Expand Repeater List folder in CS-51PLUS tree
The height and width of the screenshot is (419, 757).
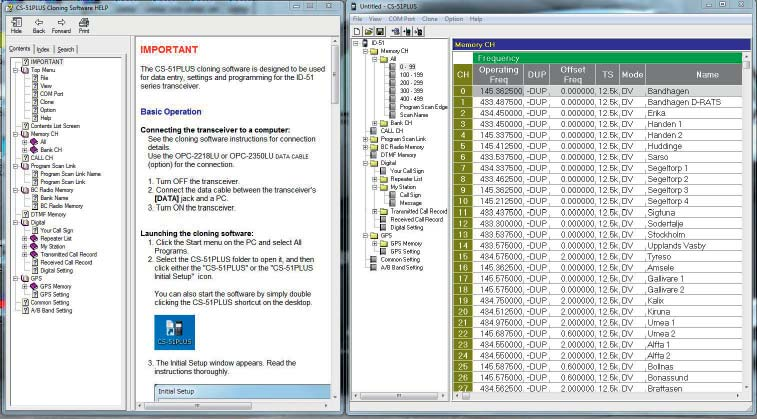(374, 179)
